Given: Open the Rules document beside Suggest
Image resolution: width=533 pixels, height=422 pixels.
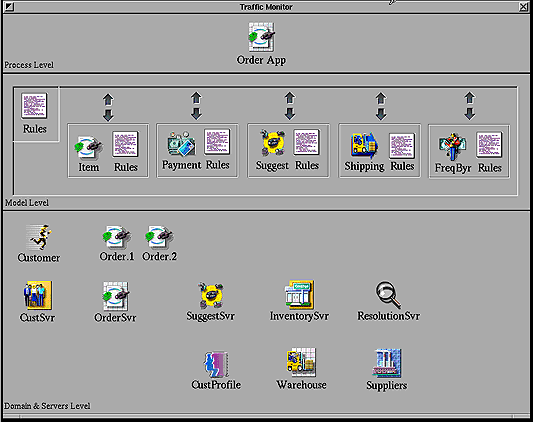Looking at the screenshot, I should tap(306, 142).
